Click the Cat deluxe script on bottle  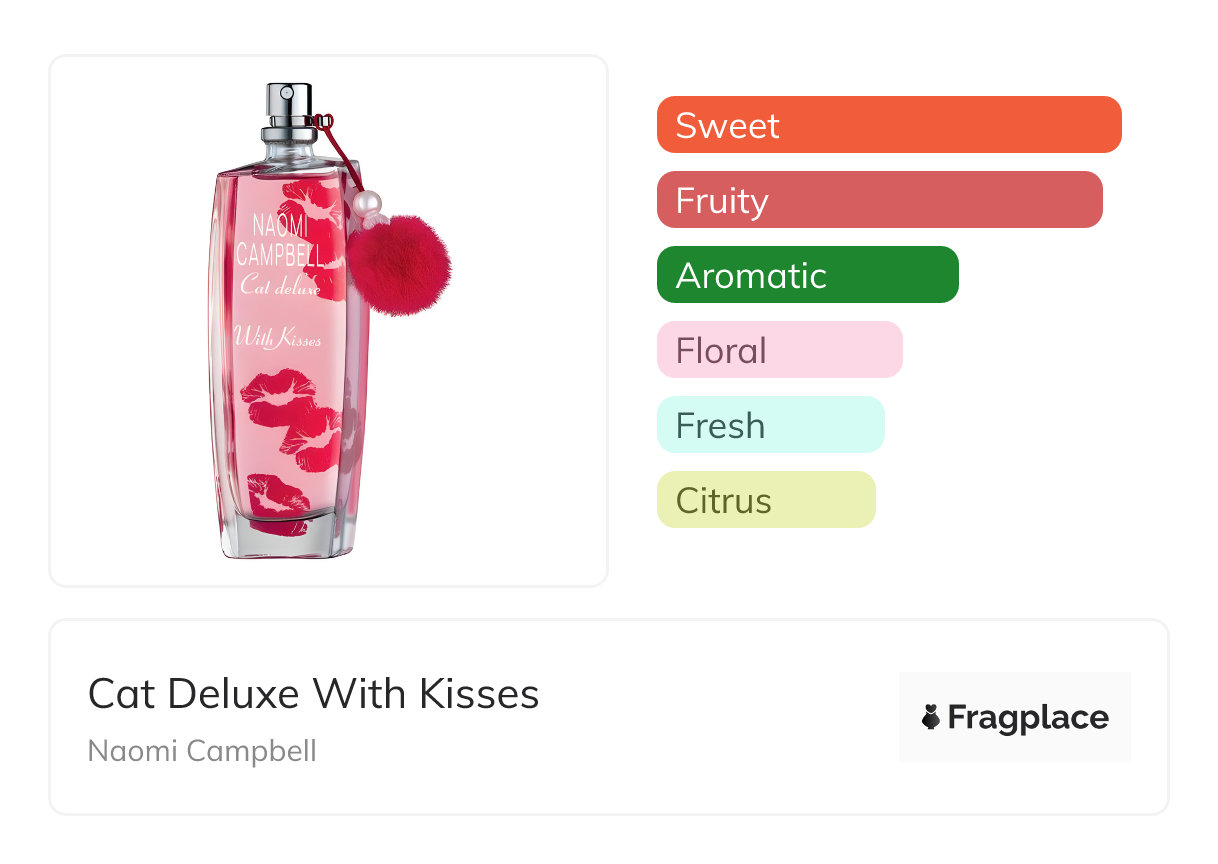(x=280, y=287)
